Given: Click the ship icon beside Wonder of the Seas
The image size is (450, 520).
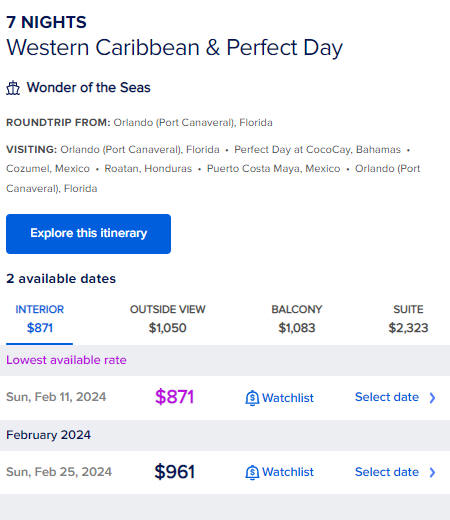Looking at the screenshot, I should coord(13,88).
